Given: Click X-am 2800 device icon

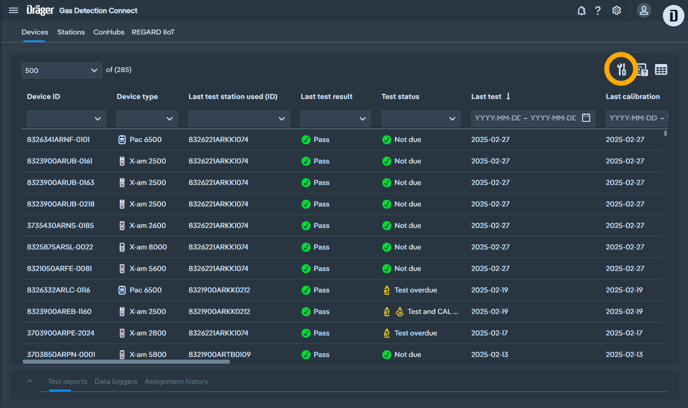Looking at the screenshot, I should (122, 333).
